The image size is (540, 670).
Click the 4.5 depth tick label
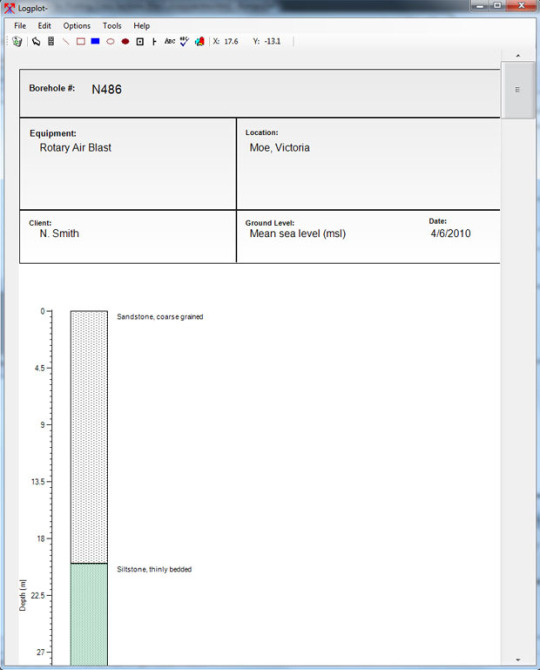coord(40,368)
